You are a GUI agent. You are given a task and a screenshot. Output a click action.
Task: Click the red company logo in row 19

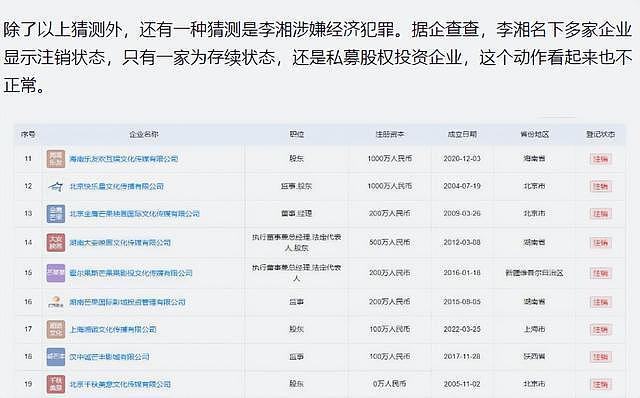pyautogui.click(x=56, y=384)
